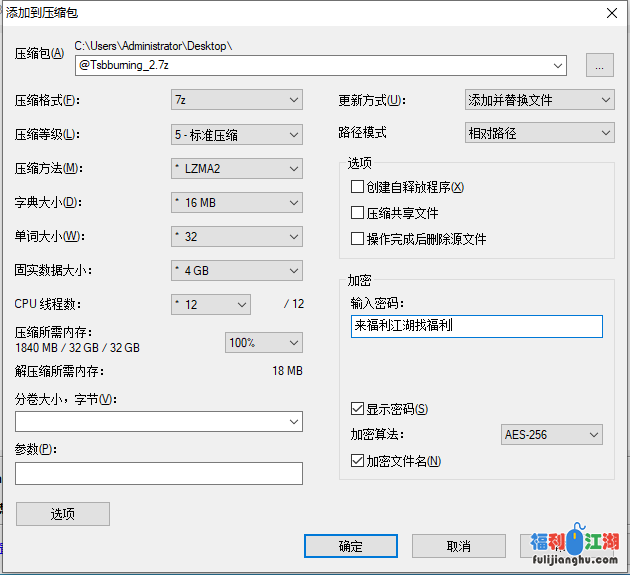Open the AES-256 encryption algorithm dropdown

(551, 434)
